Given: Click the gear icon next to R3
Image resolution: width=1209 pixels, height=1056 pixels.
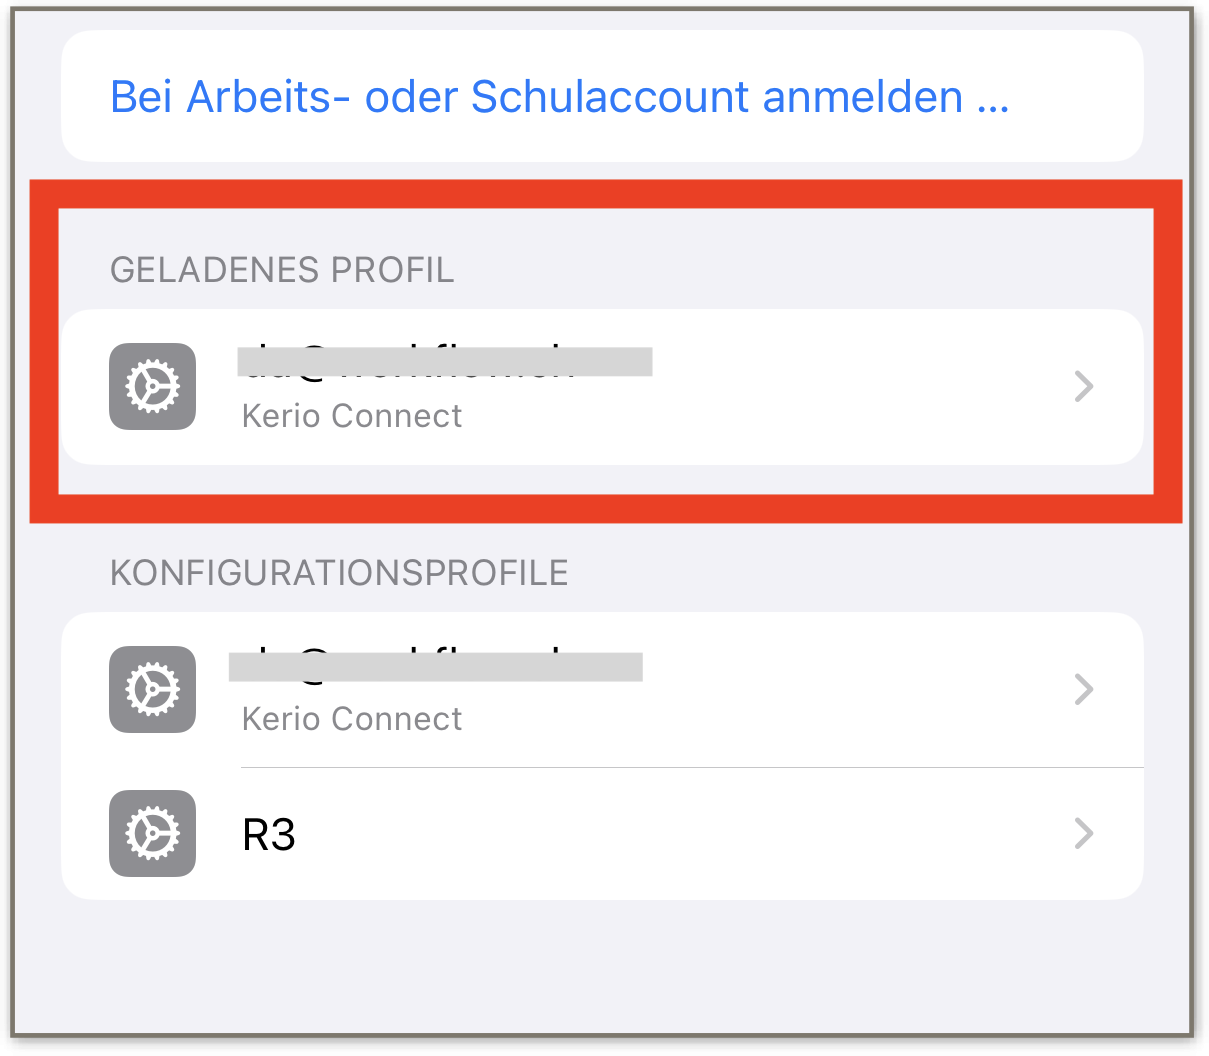Looking at the screenshot, I should pos(152,833).
